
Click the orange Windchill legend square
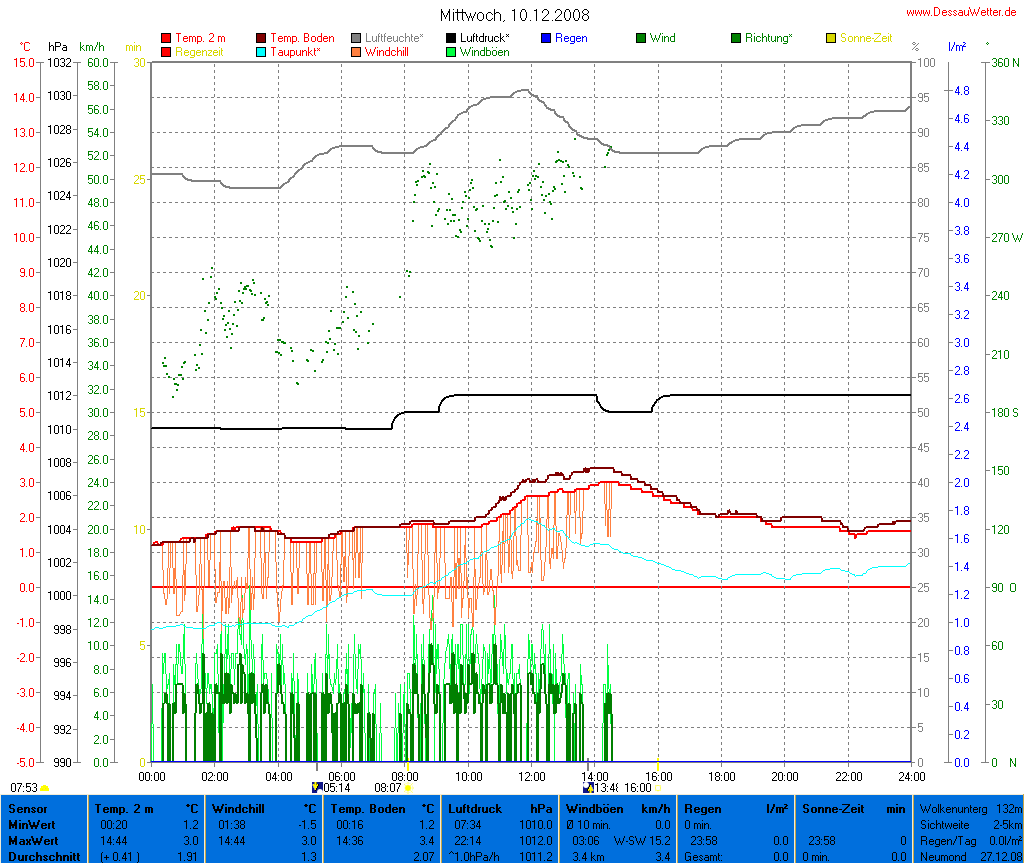357,52
